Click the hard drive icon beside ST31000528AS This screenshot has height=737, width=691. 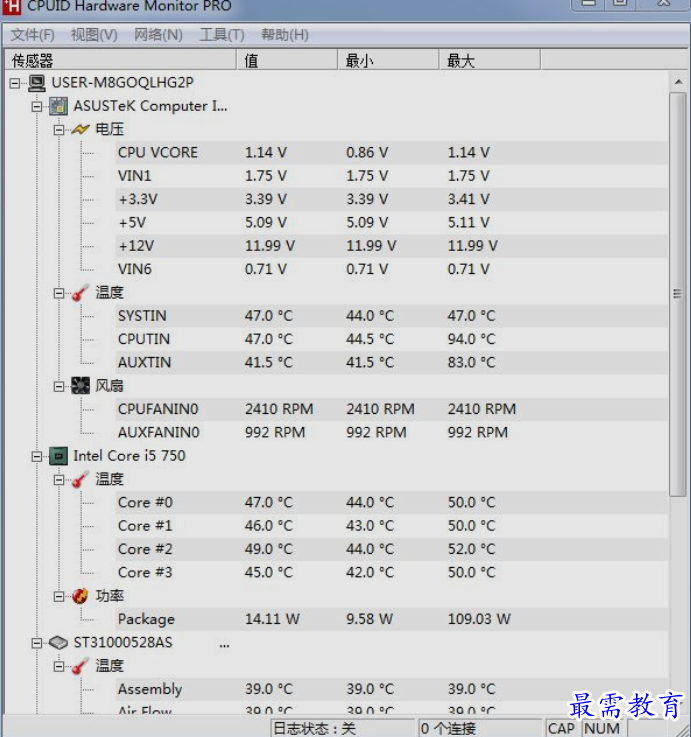click(x=59, y=643)
